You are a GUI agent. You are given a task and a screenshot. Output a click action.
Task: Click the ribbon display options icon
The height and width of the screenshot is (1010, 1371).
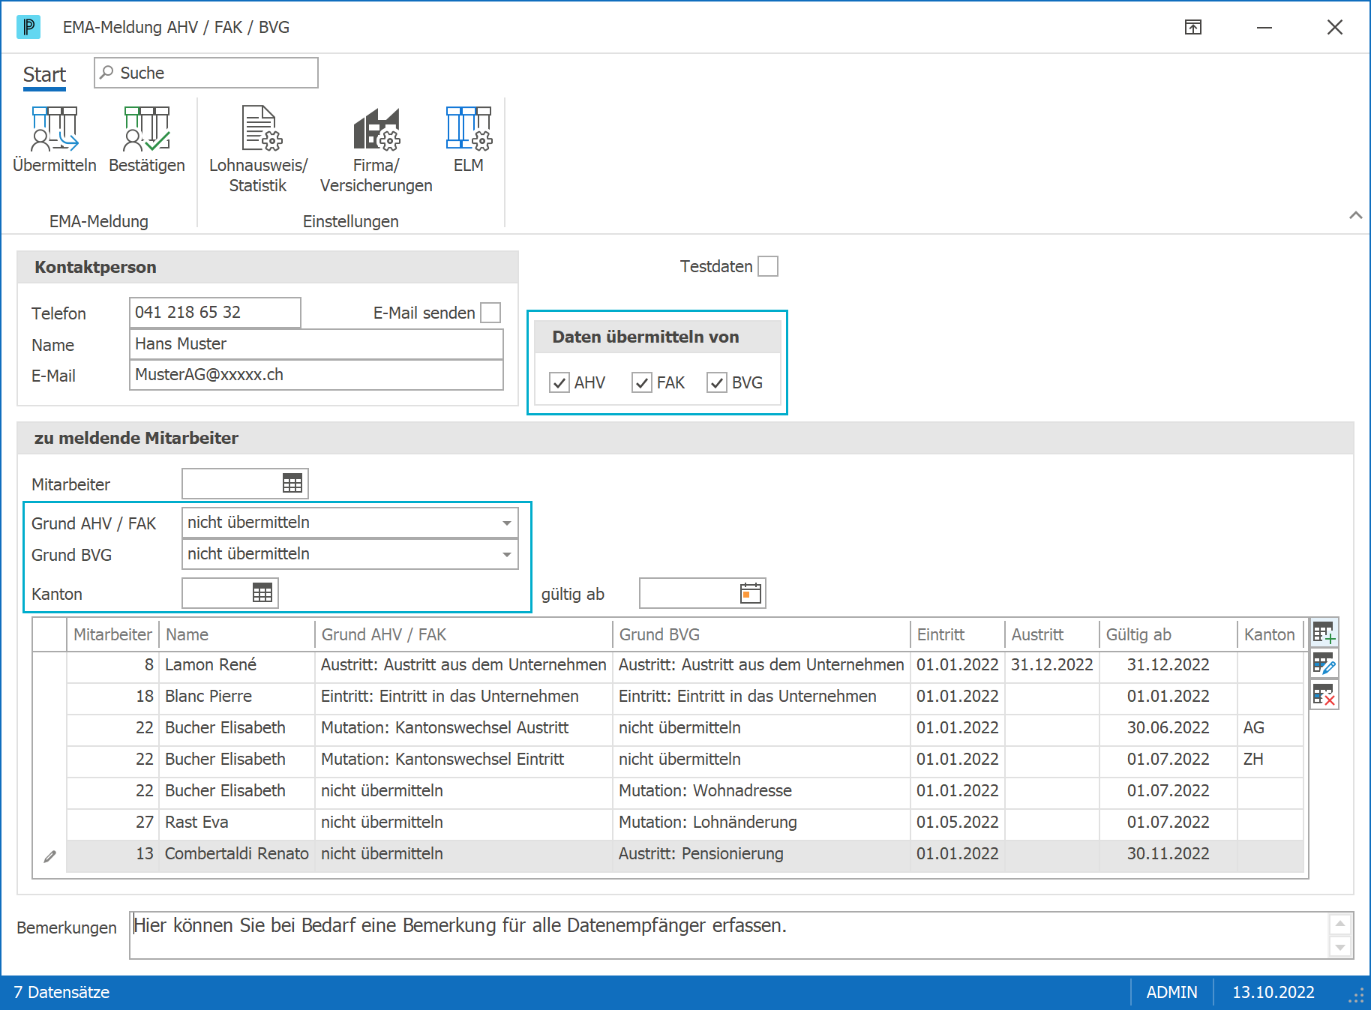tap(1193, 27)
